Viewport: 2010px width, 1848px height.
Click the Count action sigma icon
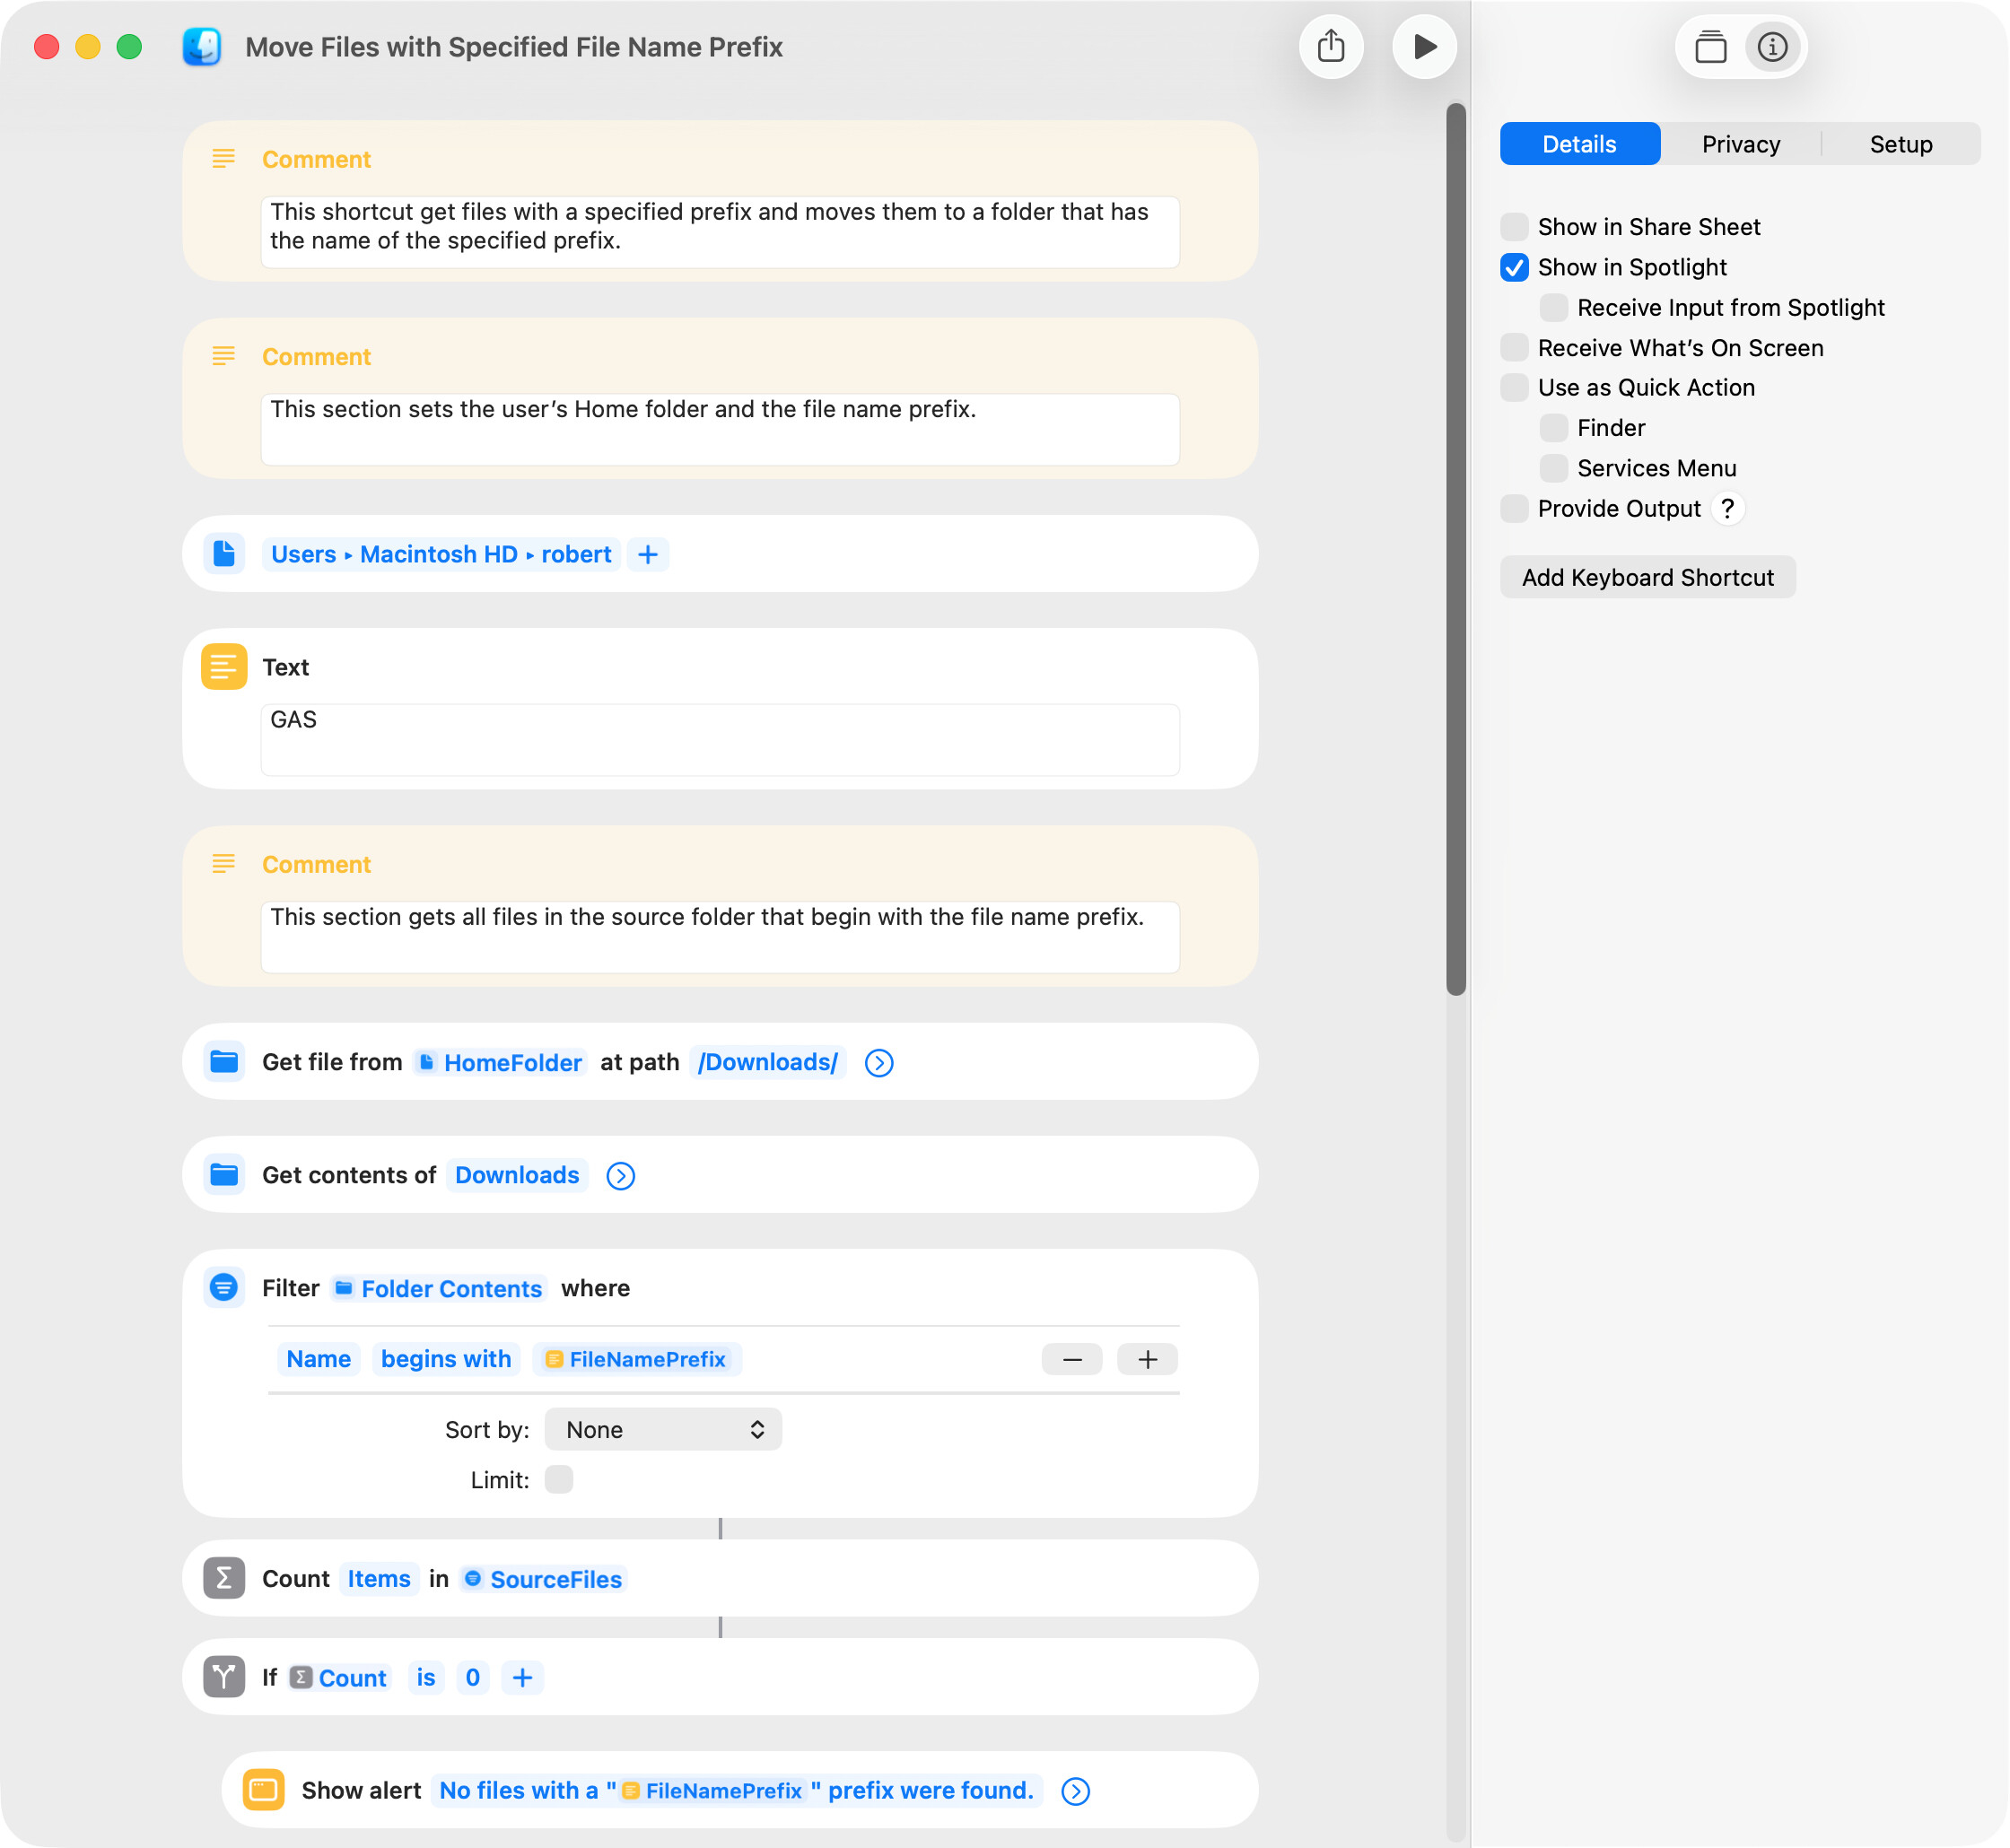(x=224, y=1578)
